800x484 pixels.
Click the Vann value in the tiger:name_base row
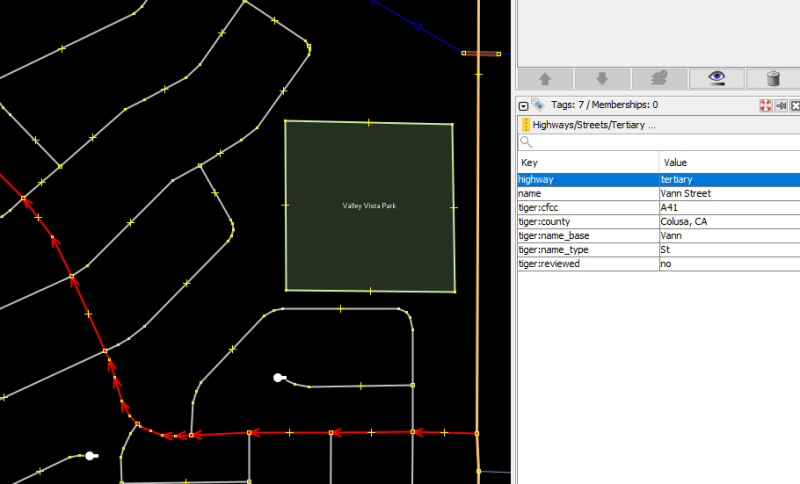point(730,236)
